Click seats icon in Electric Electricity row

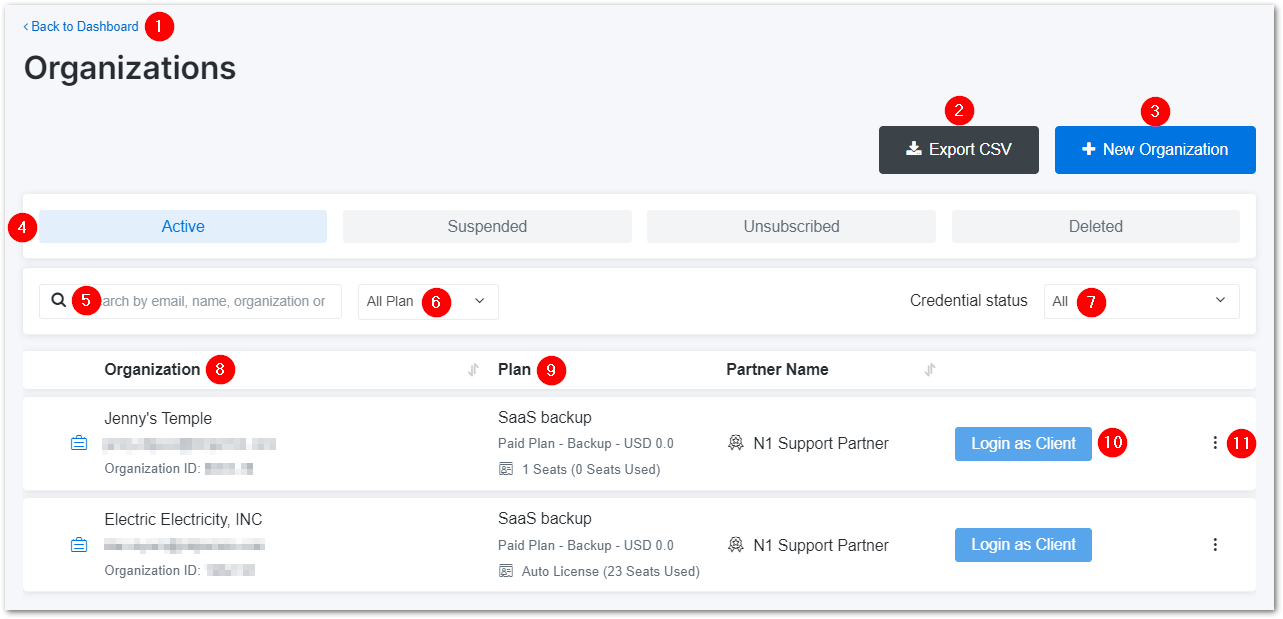tap(506, 572)
